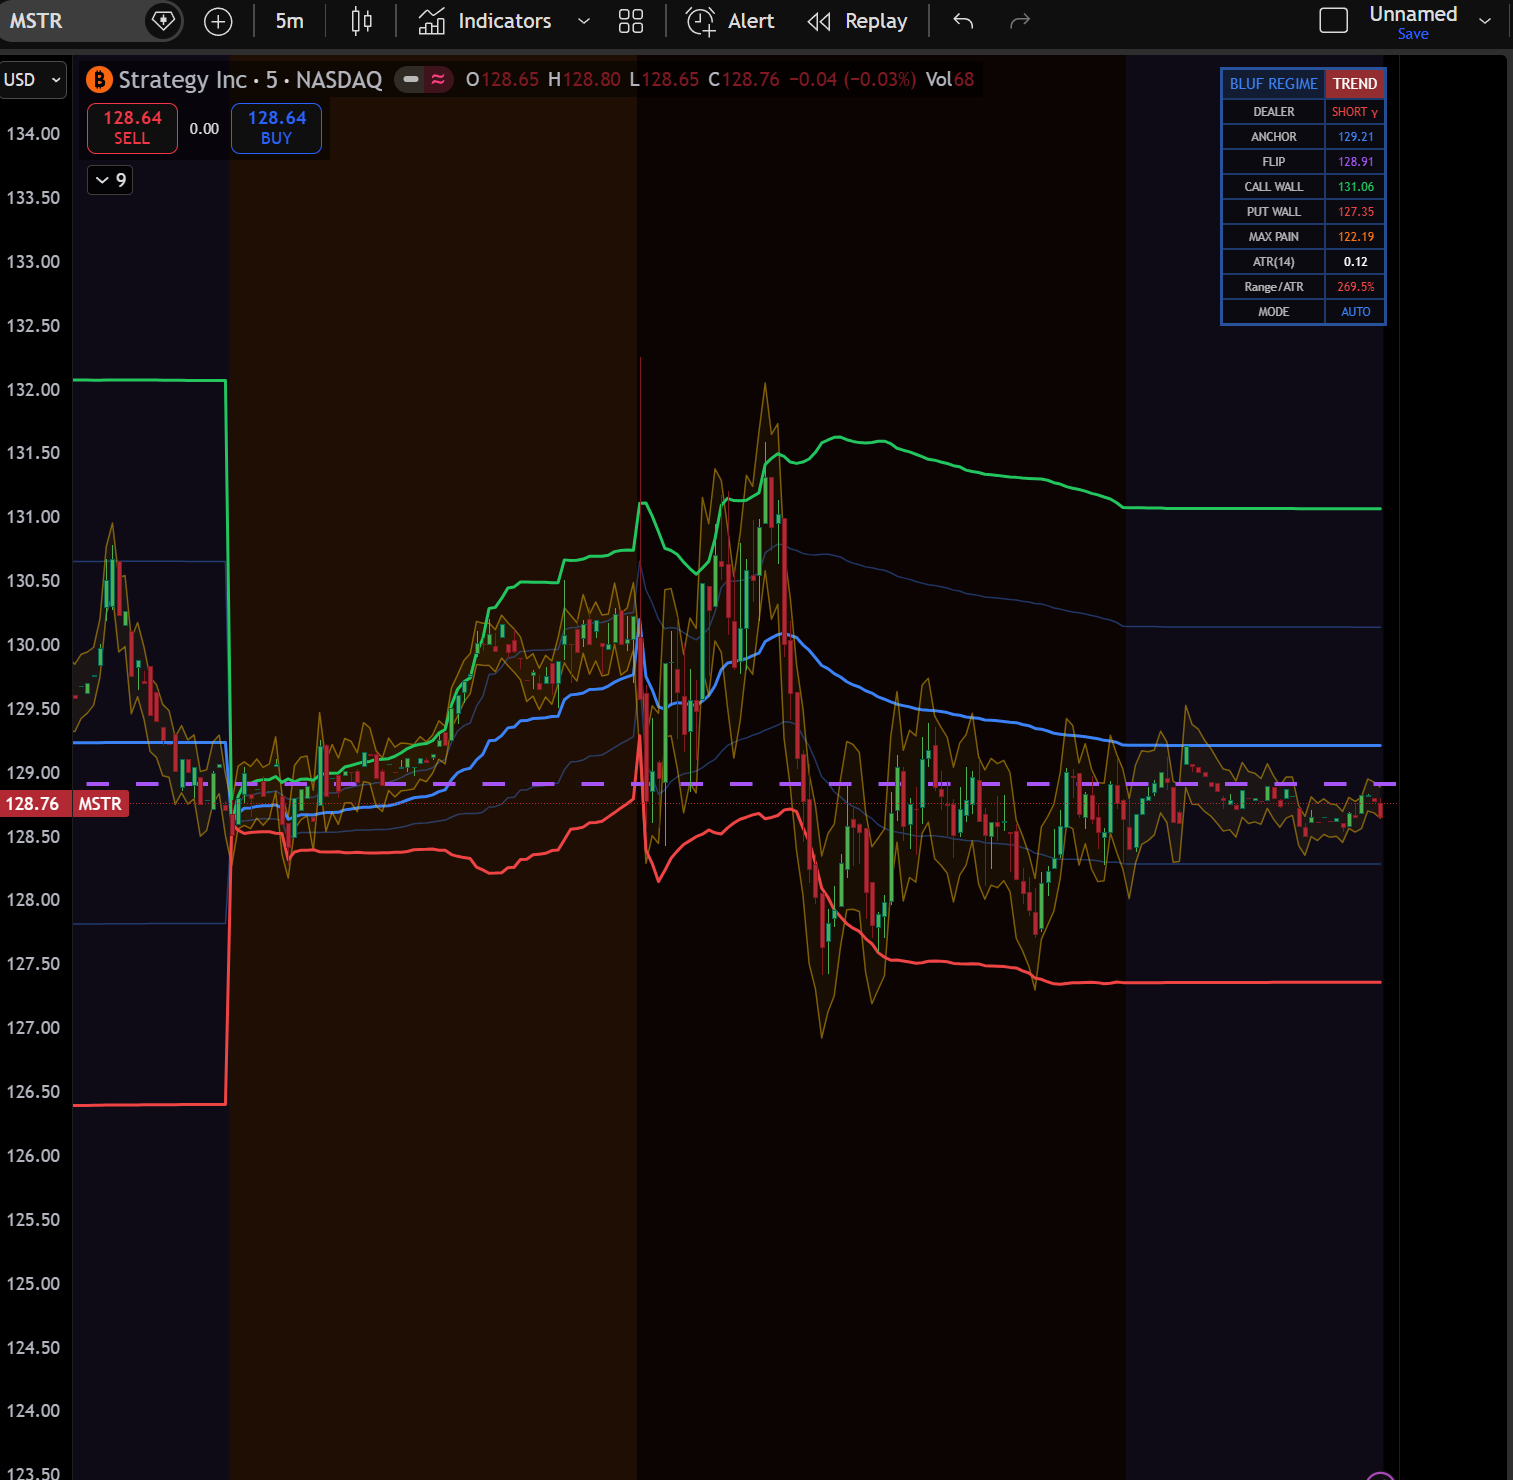Click the DEALER row label

coord(1273,112)
